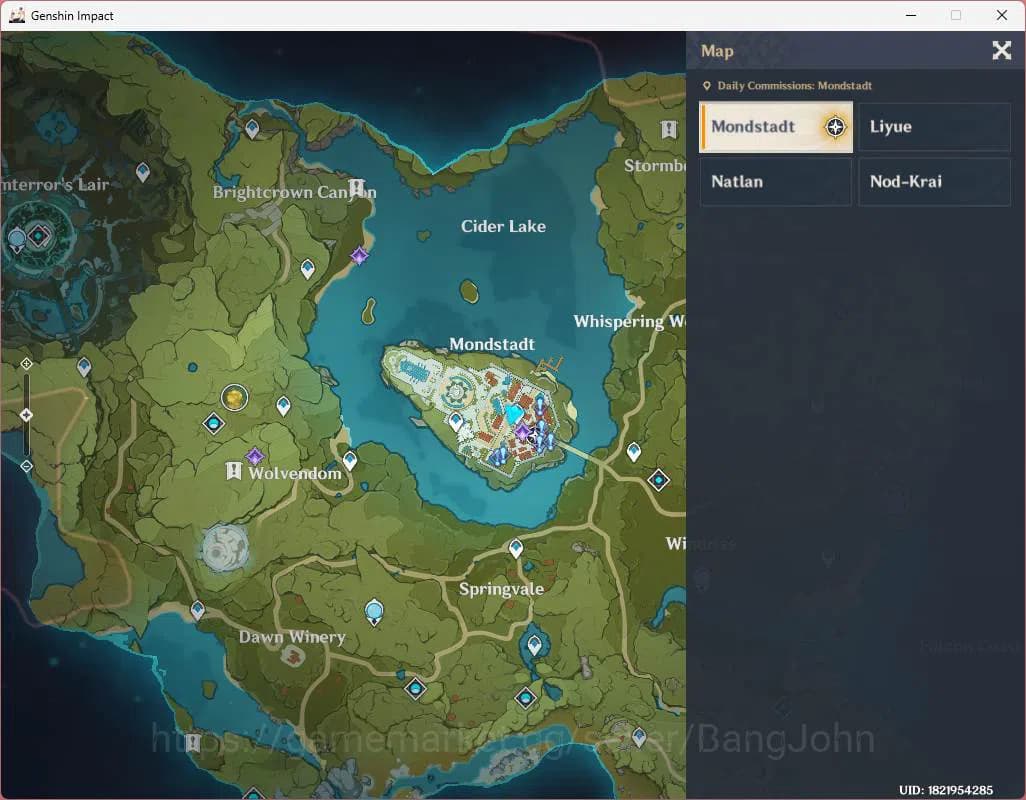Select the purple commission marker on Cider Lake shore
This screenshot has width=1026, height=800.
coord(359,256)
